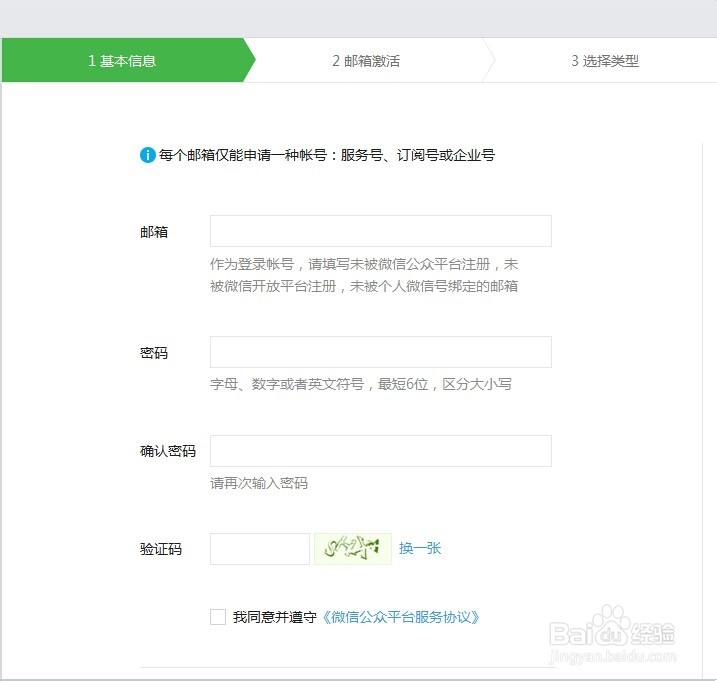
Task: Click the hint text 作为登录帐号，请填写未被微信公众平台注册
Action: 350,264
